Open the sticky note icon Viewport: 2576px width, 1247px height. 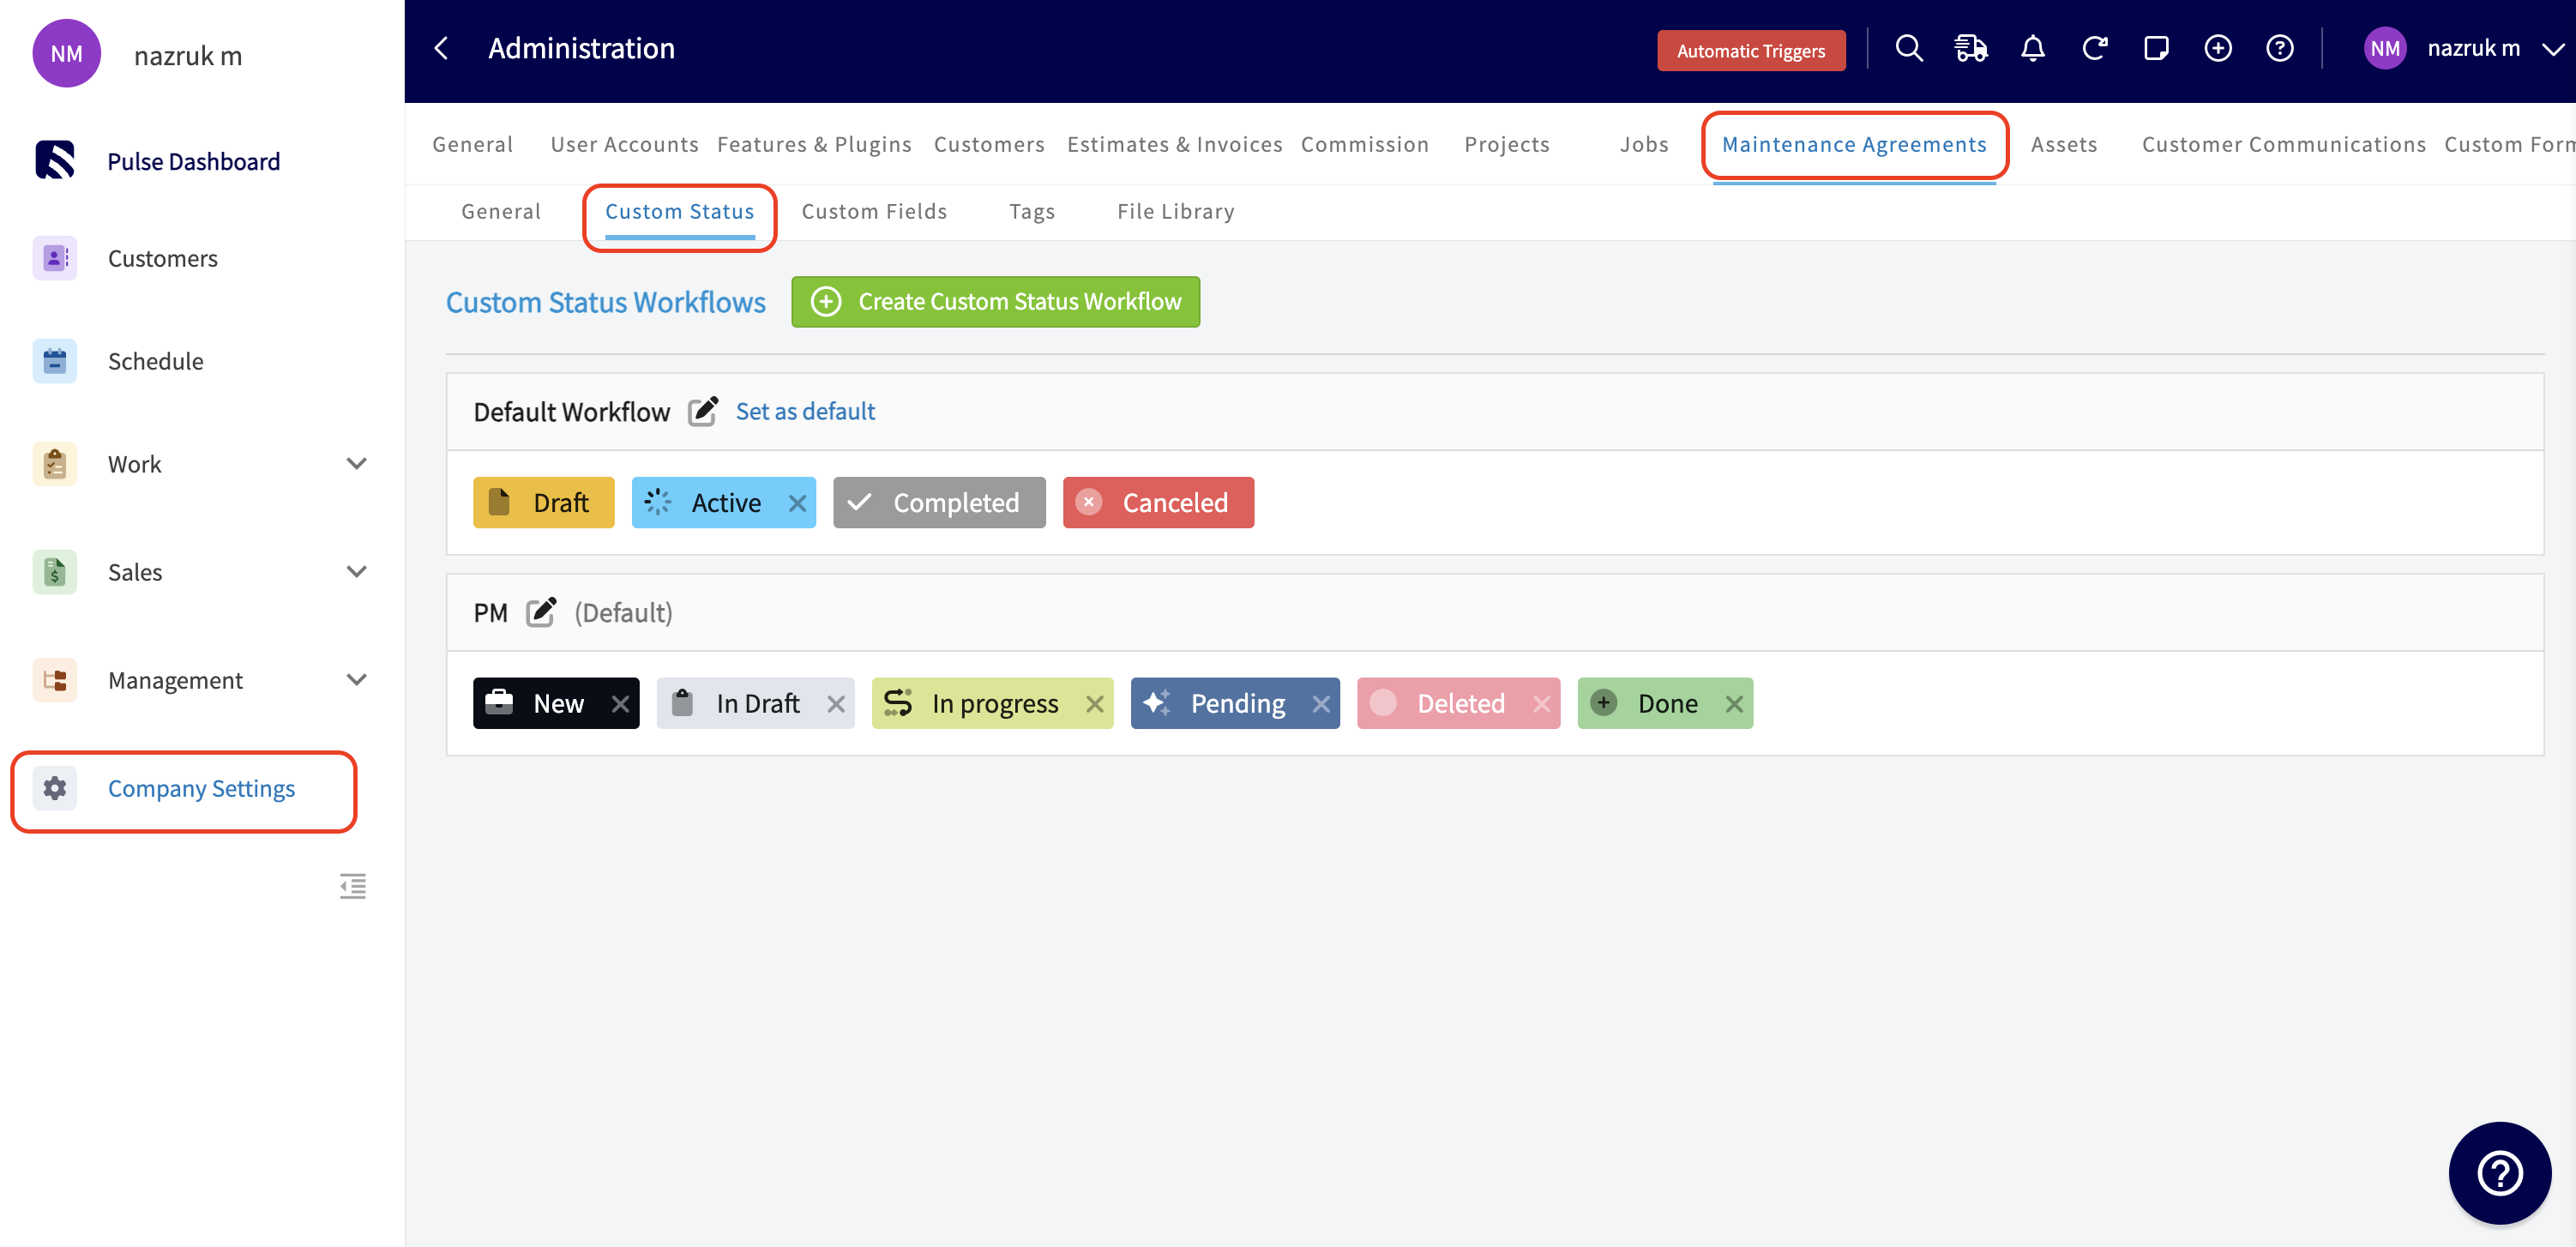point(2156,48)
